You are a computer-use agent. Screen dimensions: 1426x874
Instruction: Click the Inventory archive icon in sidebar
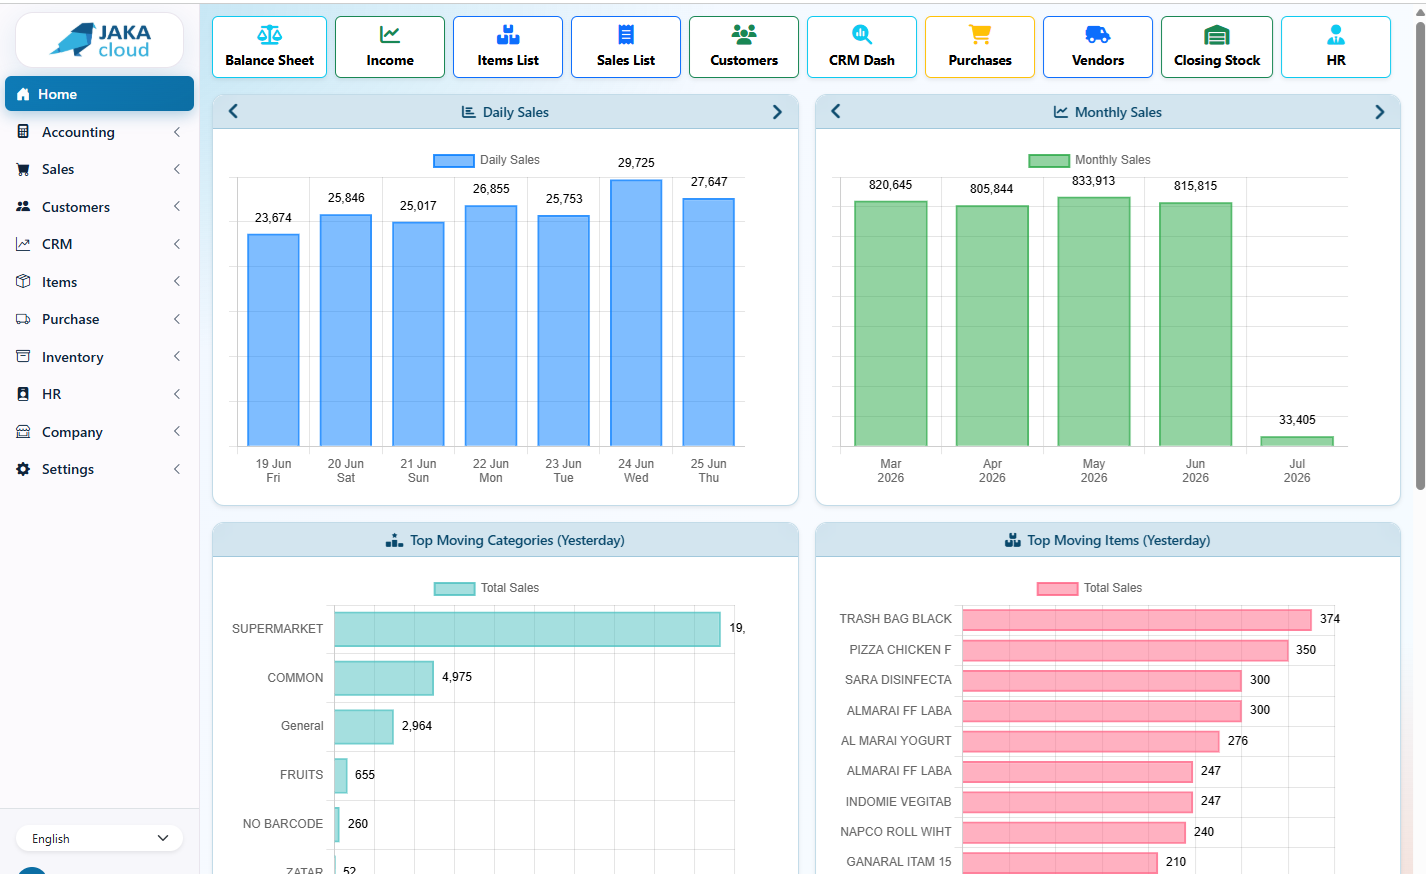point(23,357)
